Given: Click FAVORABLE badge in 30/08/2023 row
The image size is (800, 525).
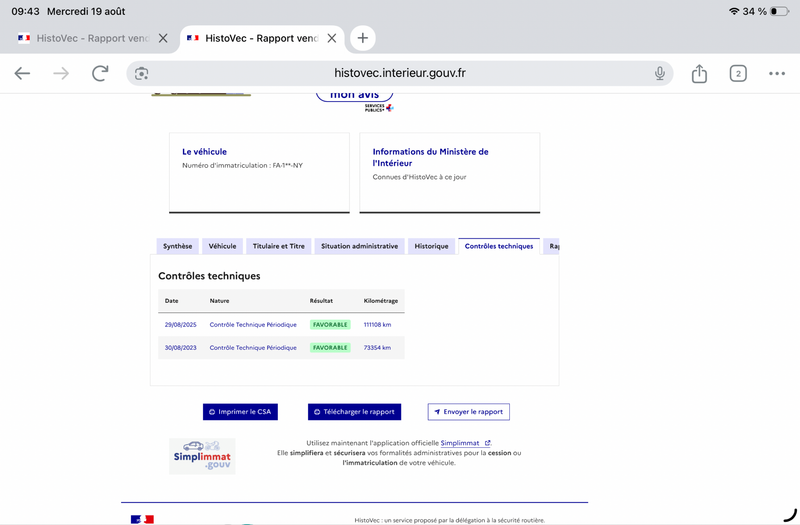Looking at the screenshot, I should pos(330,347).
